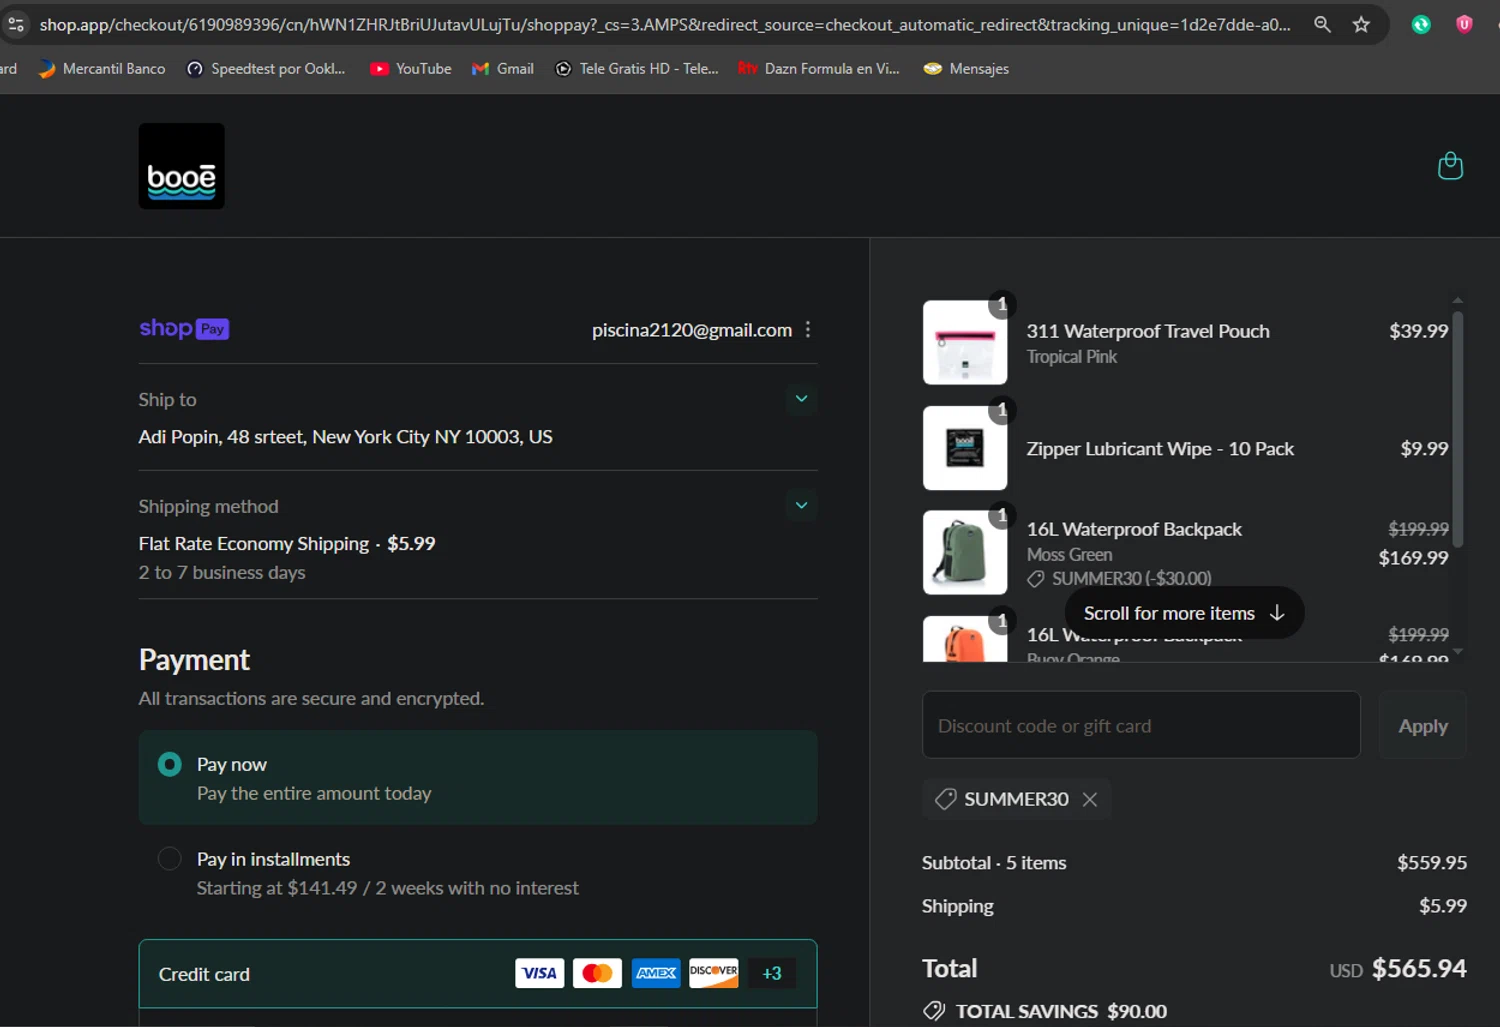Click the Visa card icon
Image resolution: width=1500 pixels, height=1027 pixels.
coord(540,973)
